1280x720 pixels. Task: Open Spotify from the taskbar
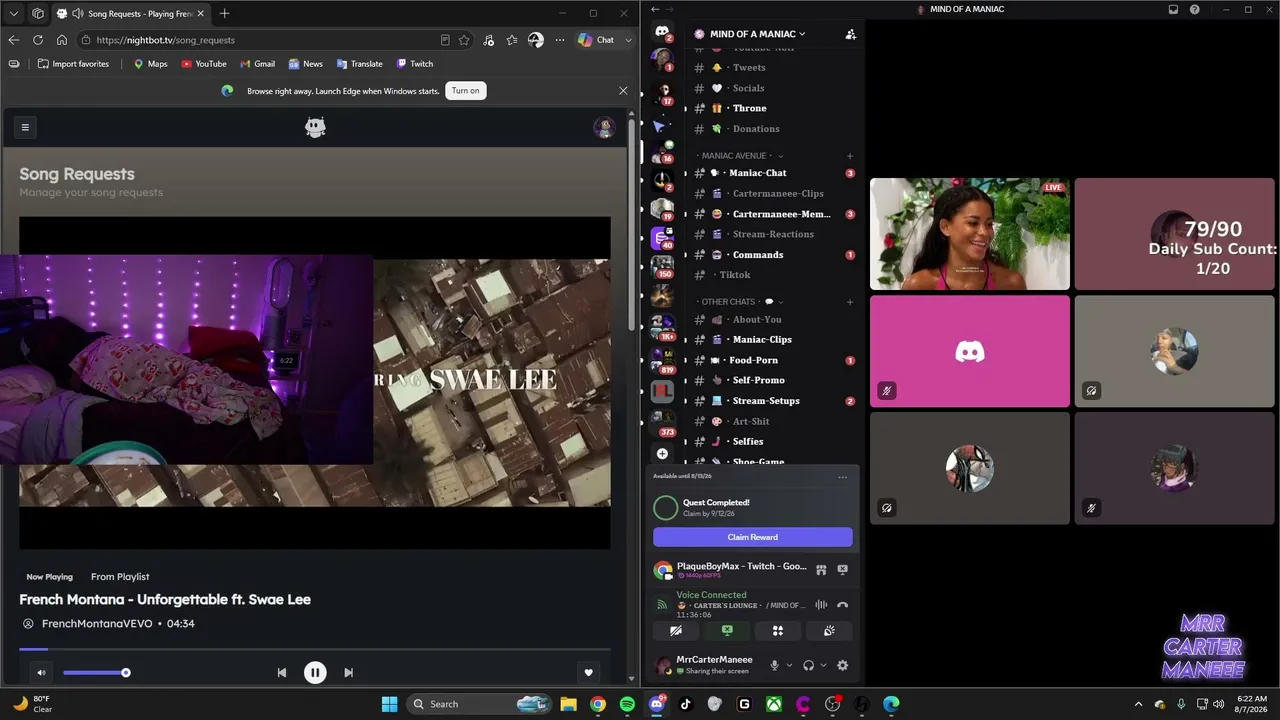point(627,704)
